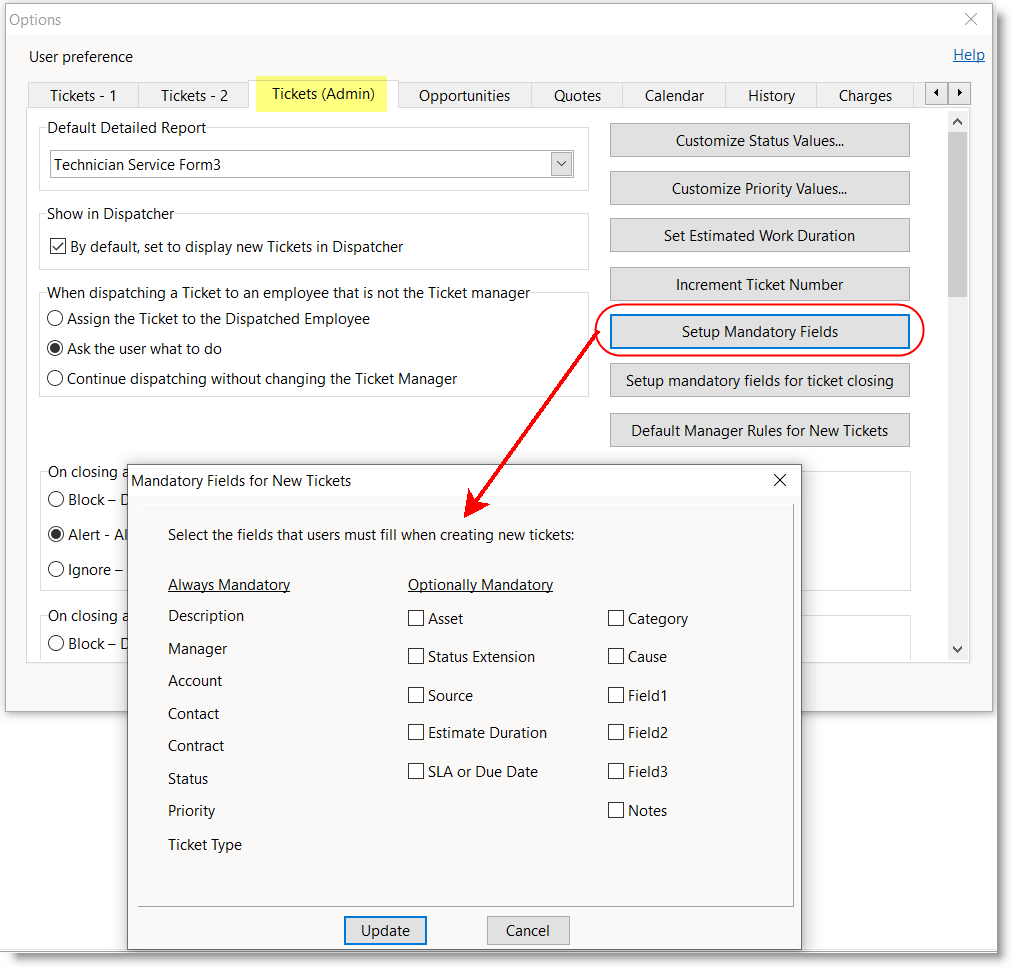Select Assign the Ticket to the Dispatched Employee
This screenshot has height=969, width=1013.
pyautogui.click(x=55, y=319)
